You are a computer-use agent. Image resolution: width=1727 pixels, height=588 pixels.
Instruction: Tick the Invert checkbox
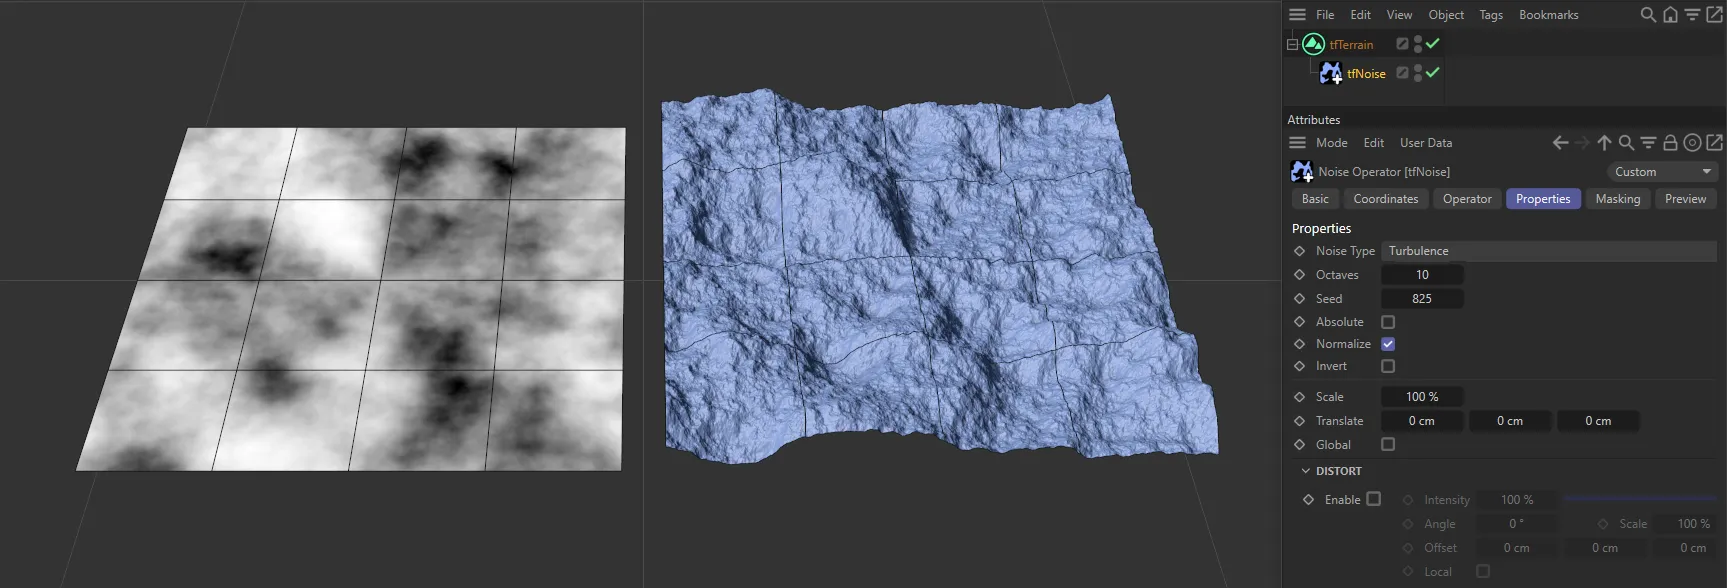1388,366
